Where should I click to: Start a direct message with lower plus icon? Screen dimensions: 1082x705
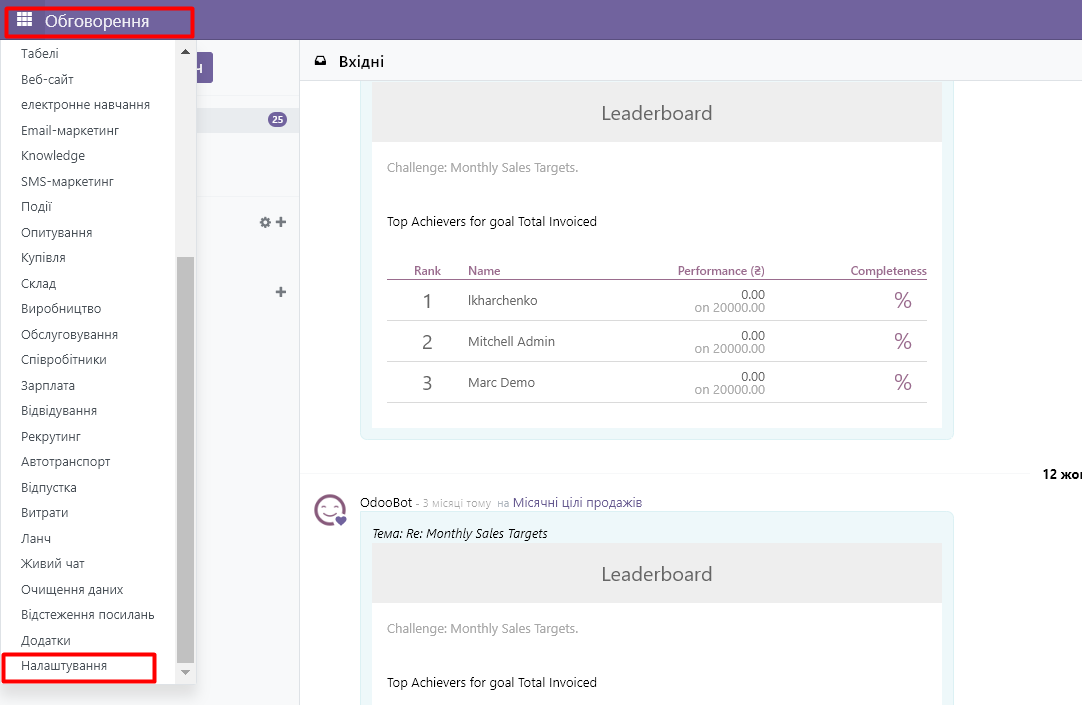[x=281, y=292]
